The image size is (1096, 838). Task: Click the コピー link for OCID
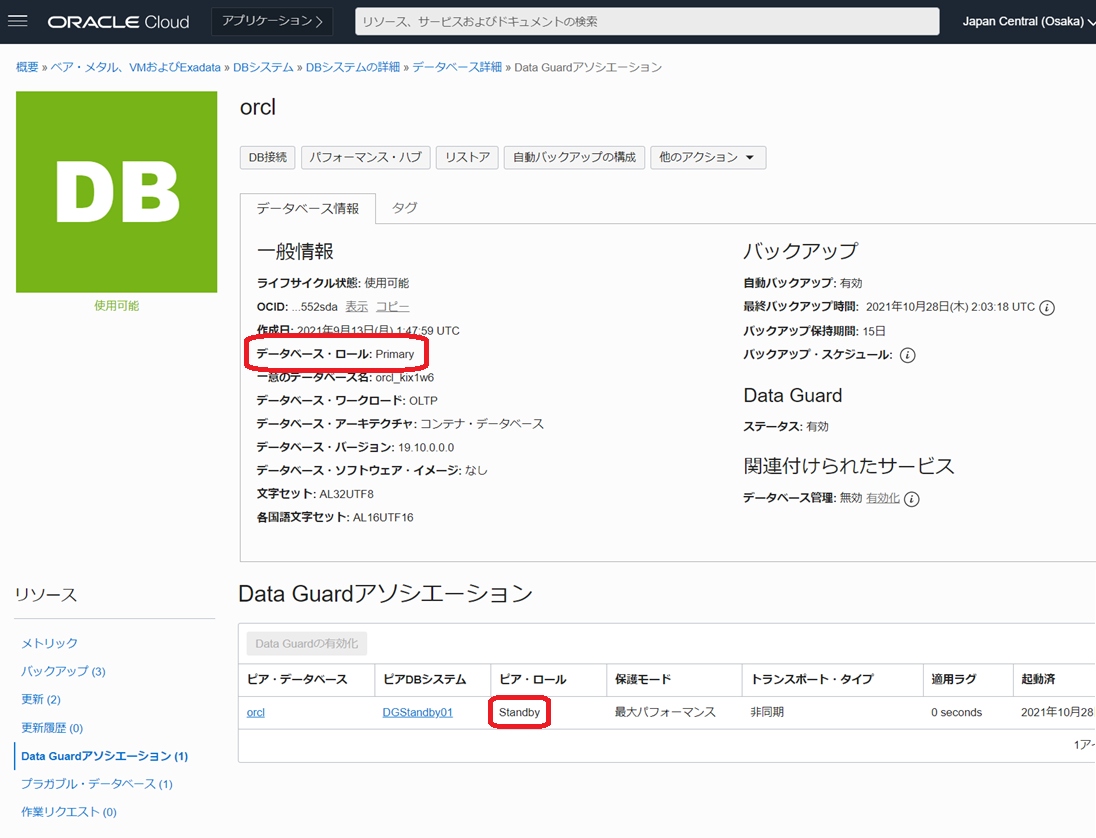(392, 306)
